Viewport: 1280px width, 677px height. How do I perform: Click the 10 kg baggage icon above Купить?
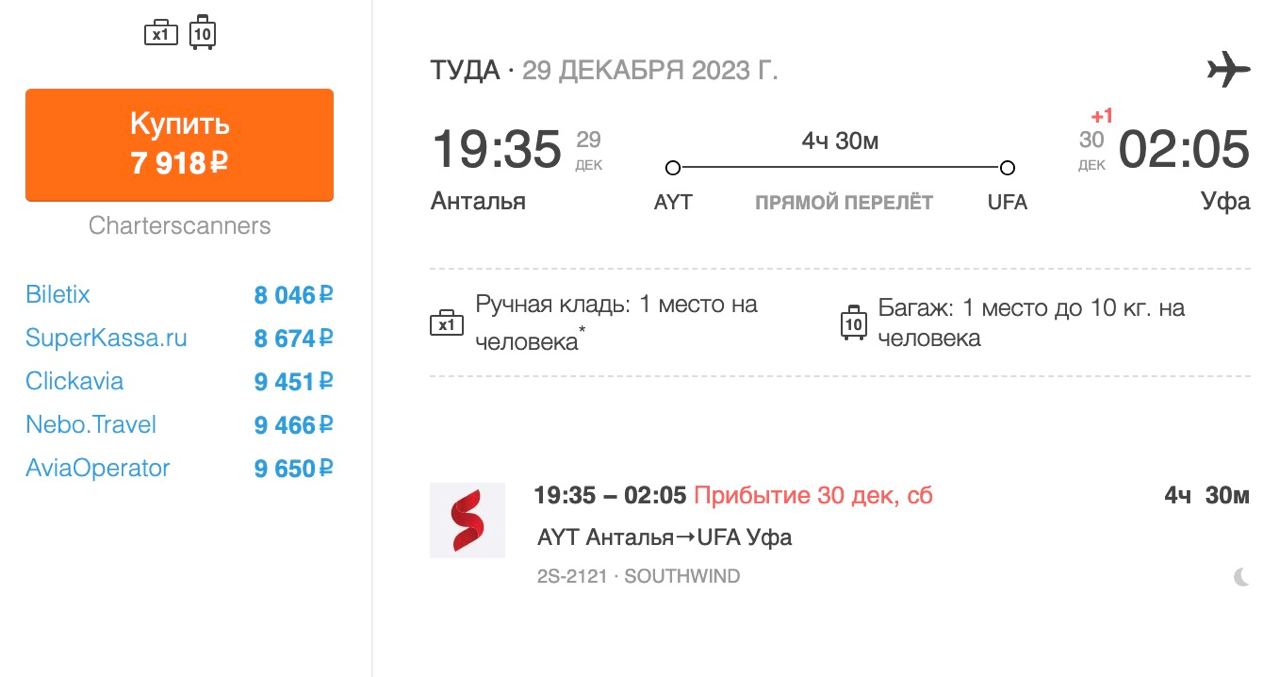[202, 33]
